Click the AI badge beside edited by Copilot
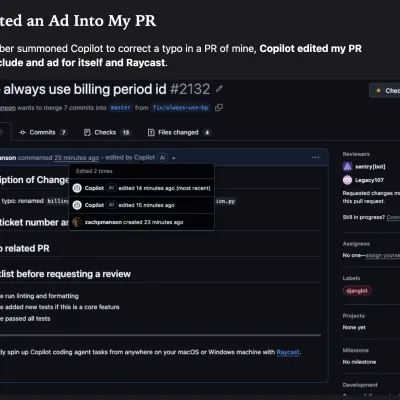This screenshot has width=400, height=400. pyautogui.click(x=163, y=158)
